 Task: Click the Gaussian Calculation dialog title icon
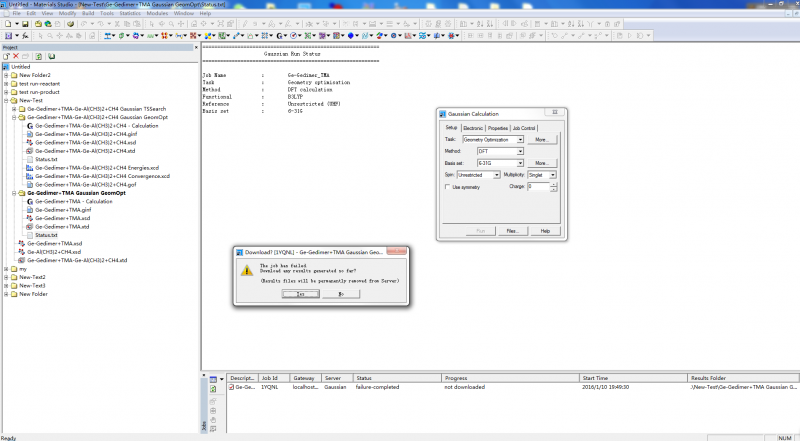(x=443, y=114)
